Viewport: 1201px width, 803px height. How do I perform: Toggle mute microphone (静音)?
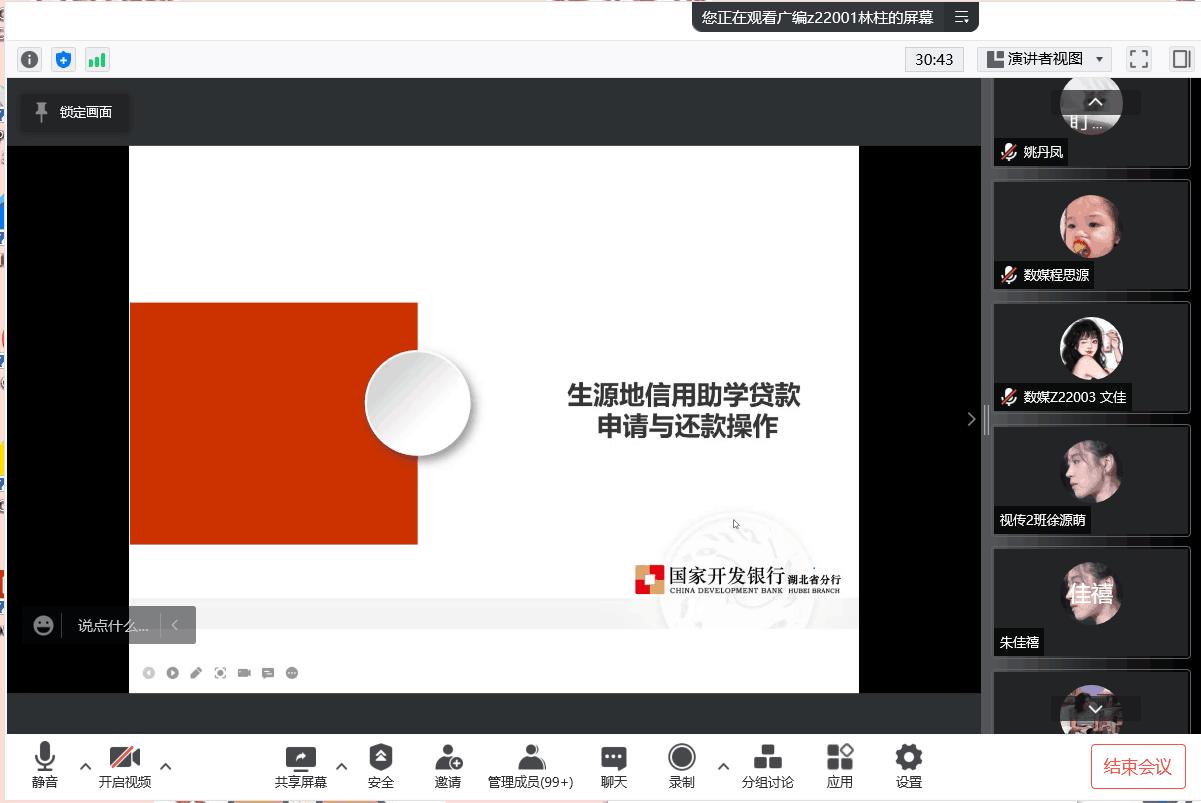45,766
